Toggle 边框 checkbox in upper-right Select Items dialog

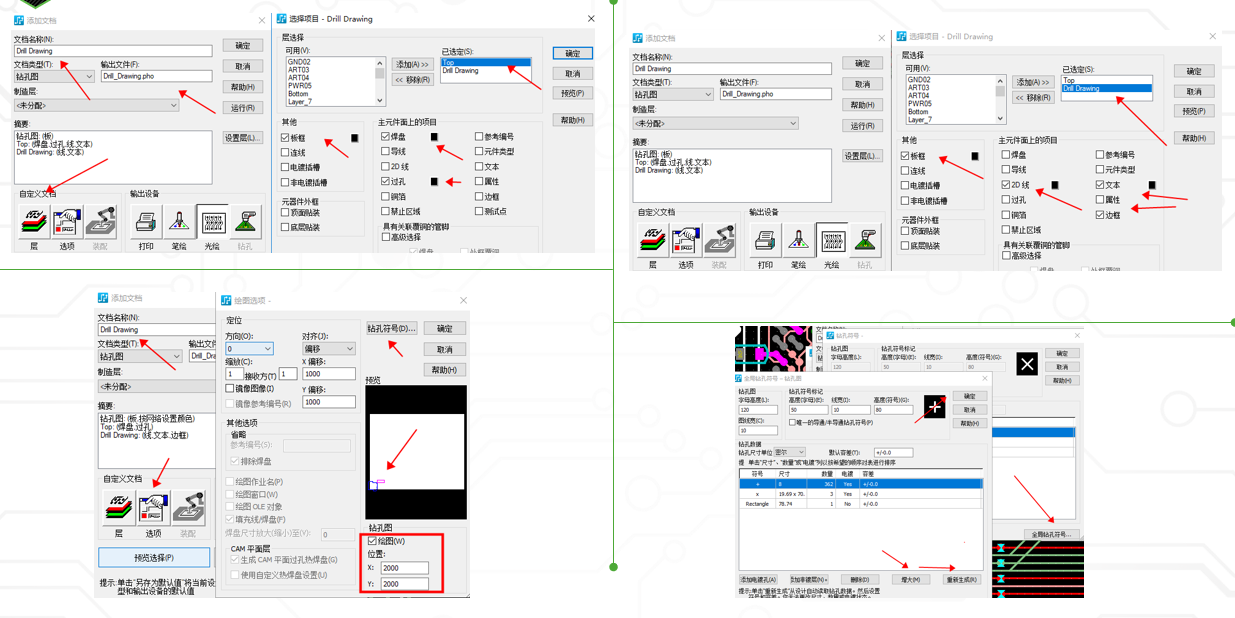pos(1100,215)
